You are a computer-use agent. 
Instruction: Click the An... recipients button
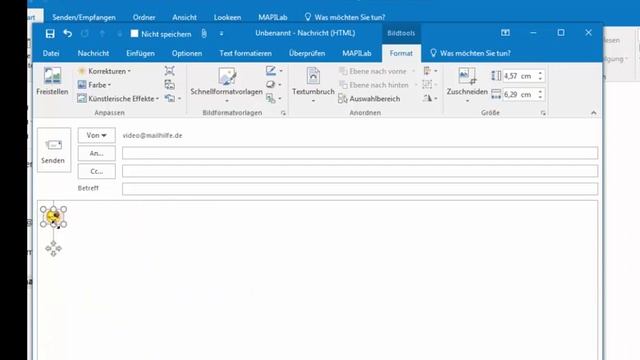96,153
